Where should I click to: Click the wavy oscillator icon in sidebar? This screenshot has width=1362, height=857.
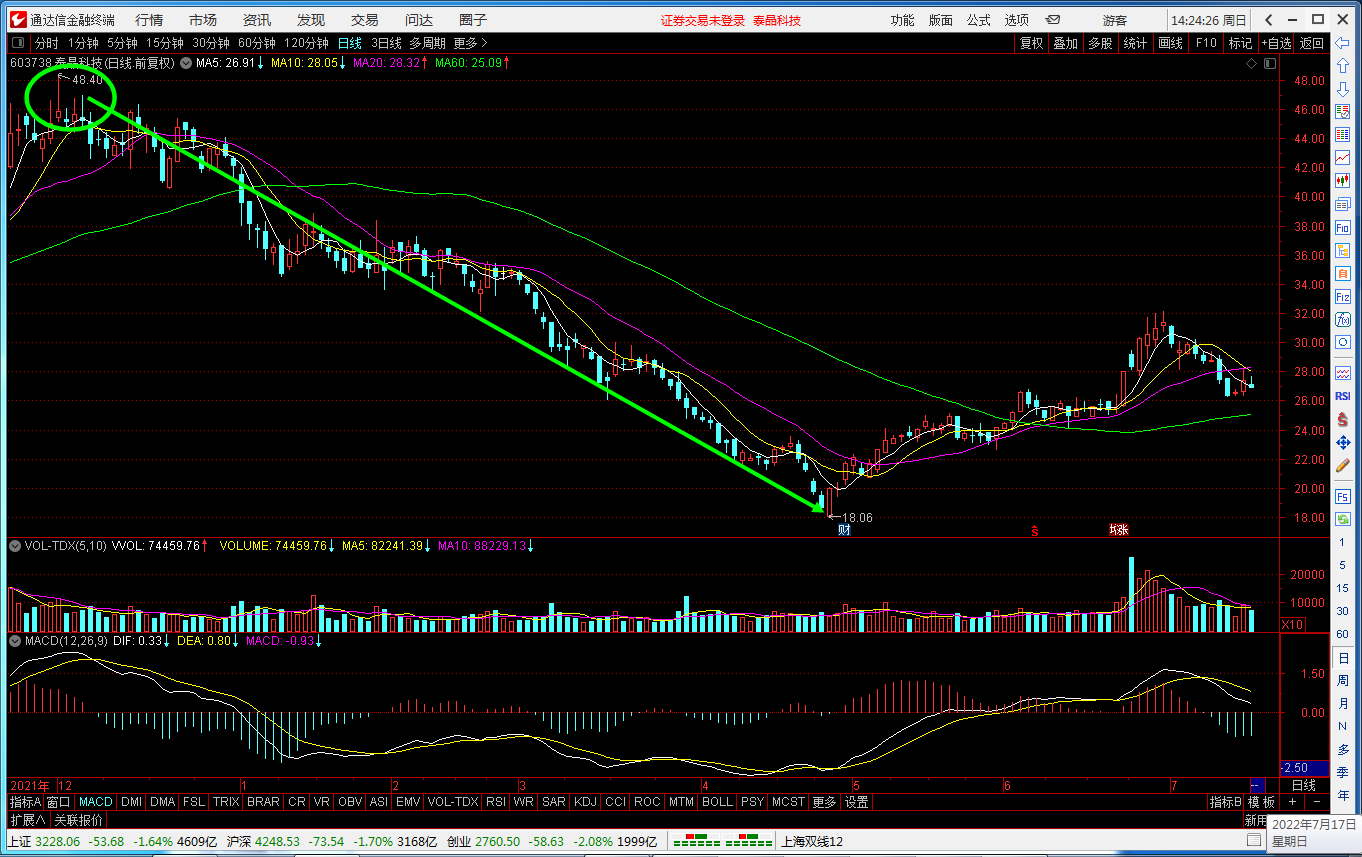click(1343, 372)
